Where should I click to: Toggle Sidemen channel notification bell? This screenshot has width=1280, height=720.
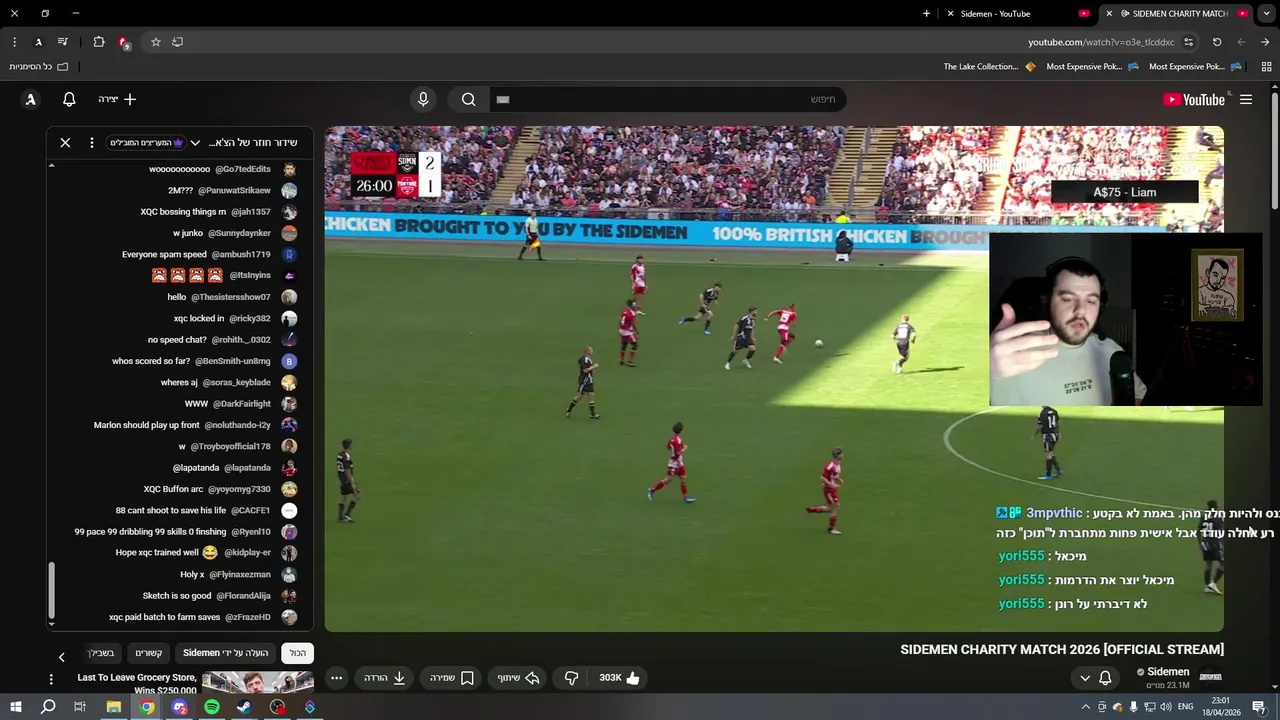point(1105,678)
